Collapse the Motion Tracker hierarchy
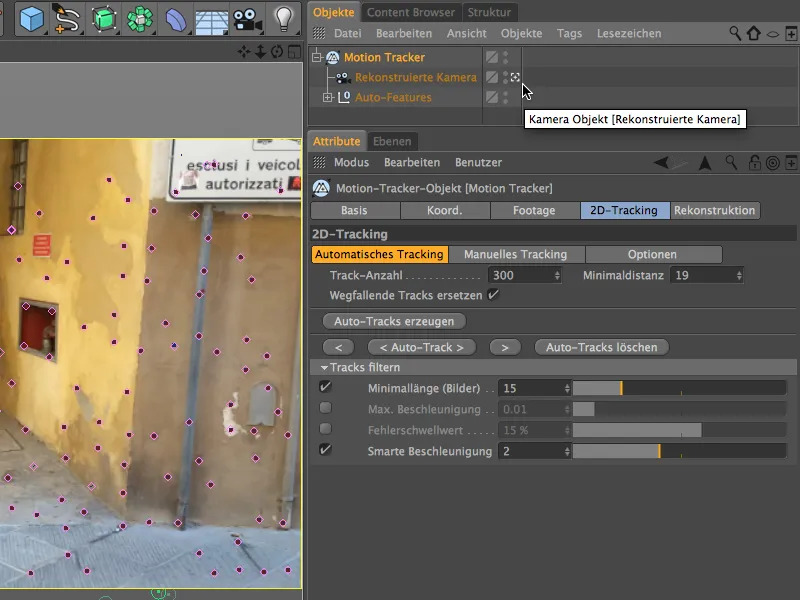 click(315, 57)
